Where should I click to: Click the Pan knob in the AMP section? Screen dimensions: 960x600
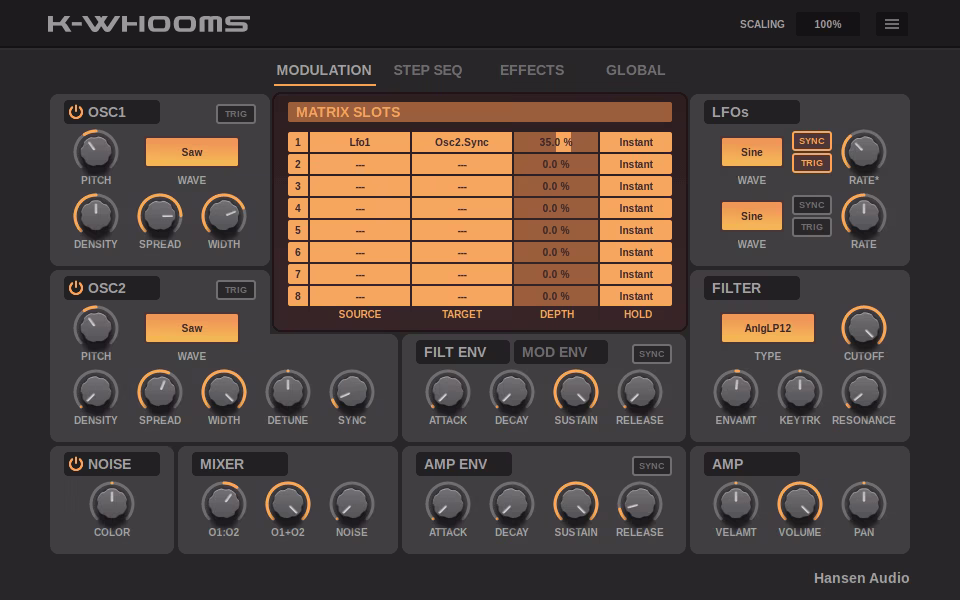click(864, 504)
